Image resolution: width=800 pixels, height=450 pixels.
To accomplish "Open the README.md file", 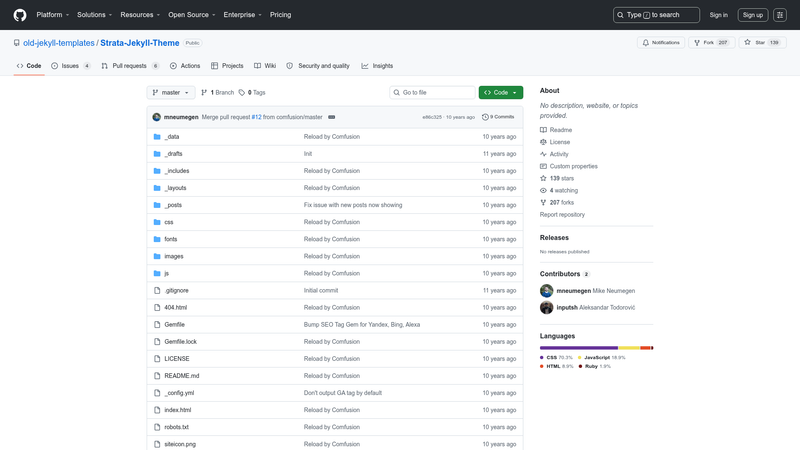I will click(182, 376).
